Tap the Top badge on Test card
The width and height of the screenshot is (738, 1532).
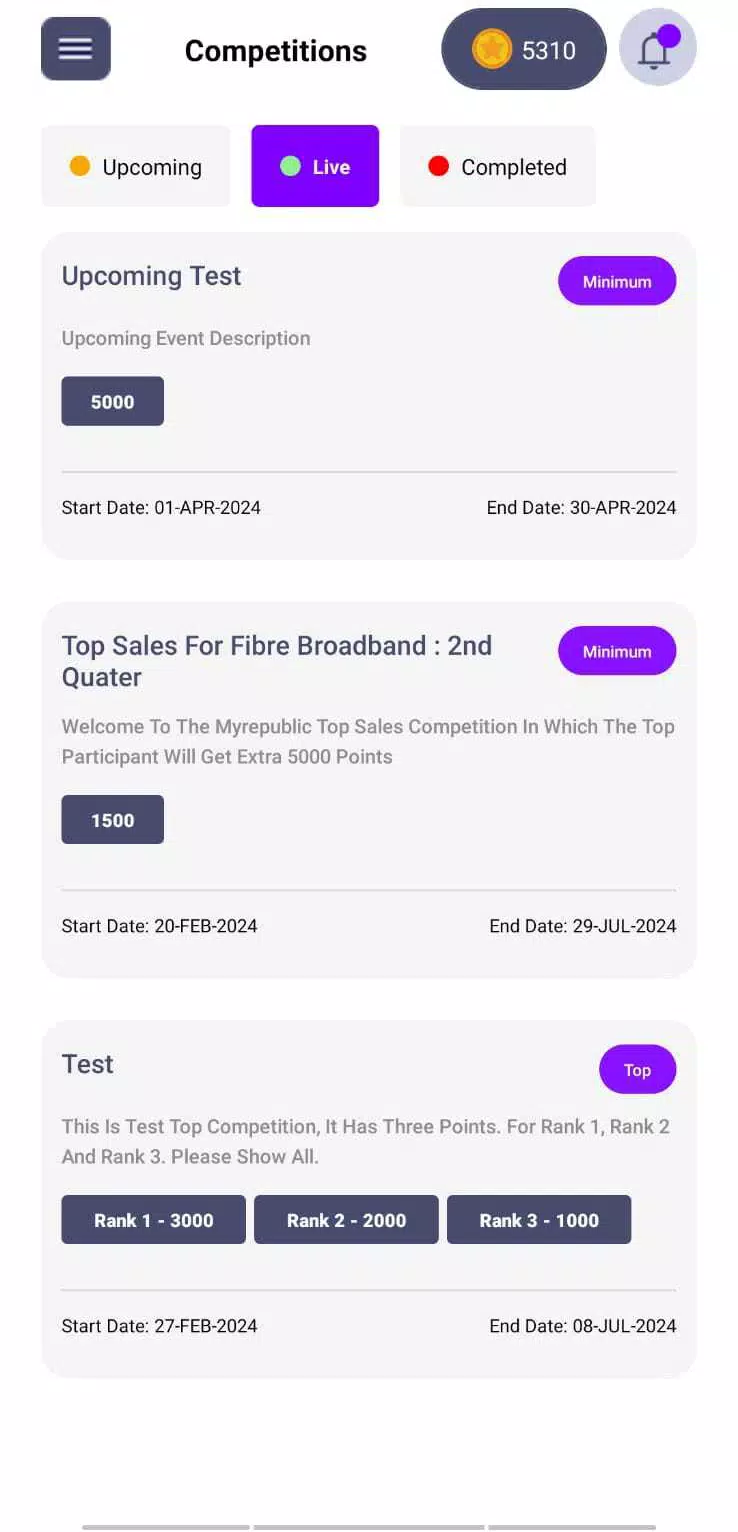tap(637, 1070)
